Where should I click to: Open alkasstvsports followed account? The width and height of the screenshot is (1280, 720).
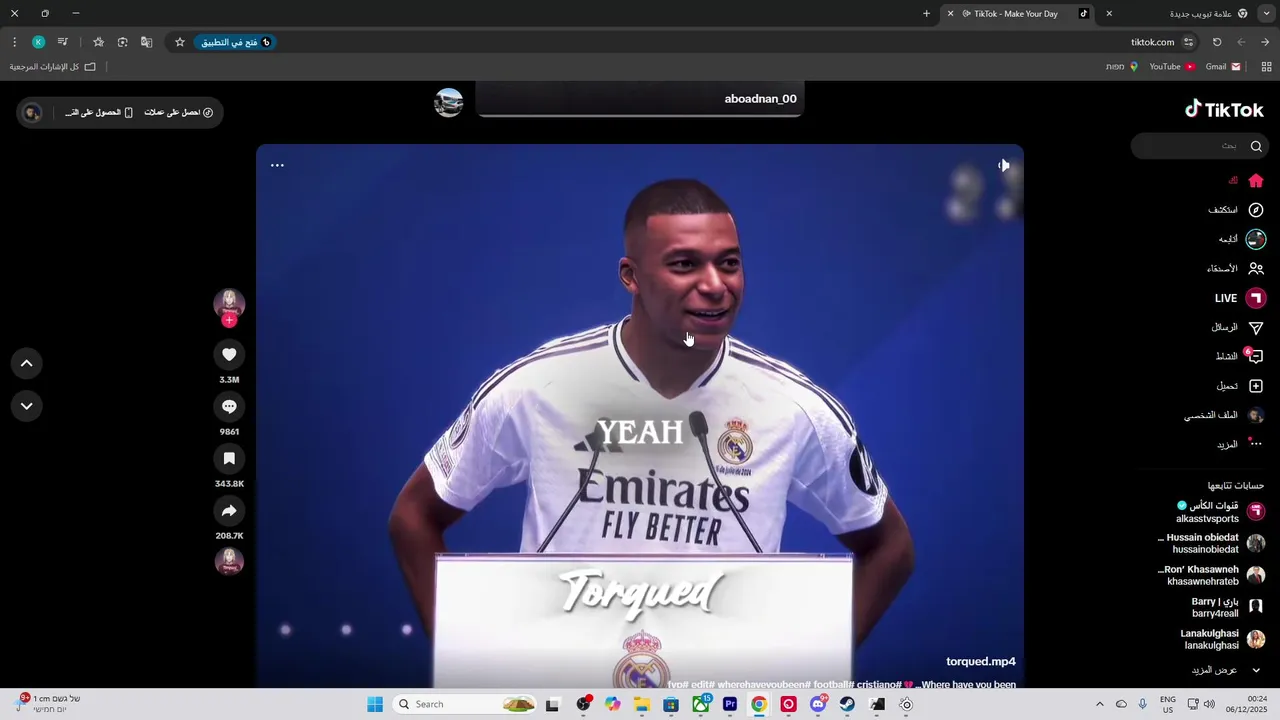pyautogui.click(x=1220, y=512)
